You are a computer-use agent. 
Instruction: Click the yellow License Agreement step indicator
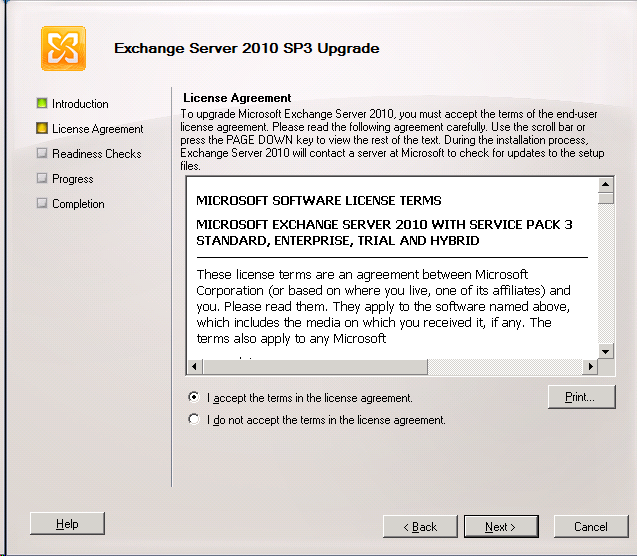42,128
